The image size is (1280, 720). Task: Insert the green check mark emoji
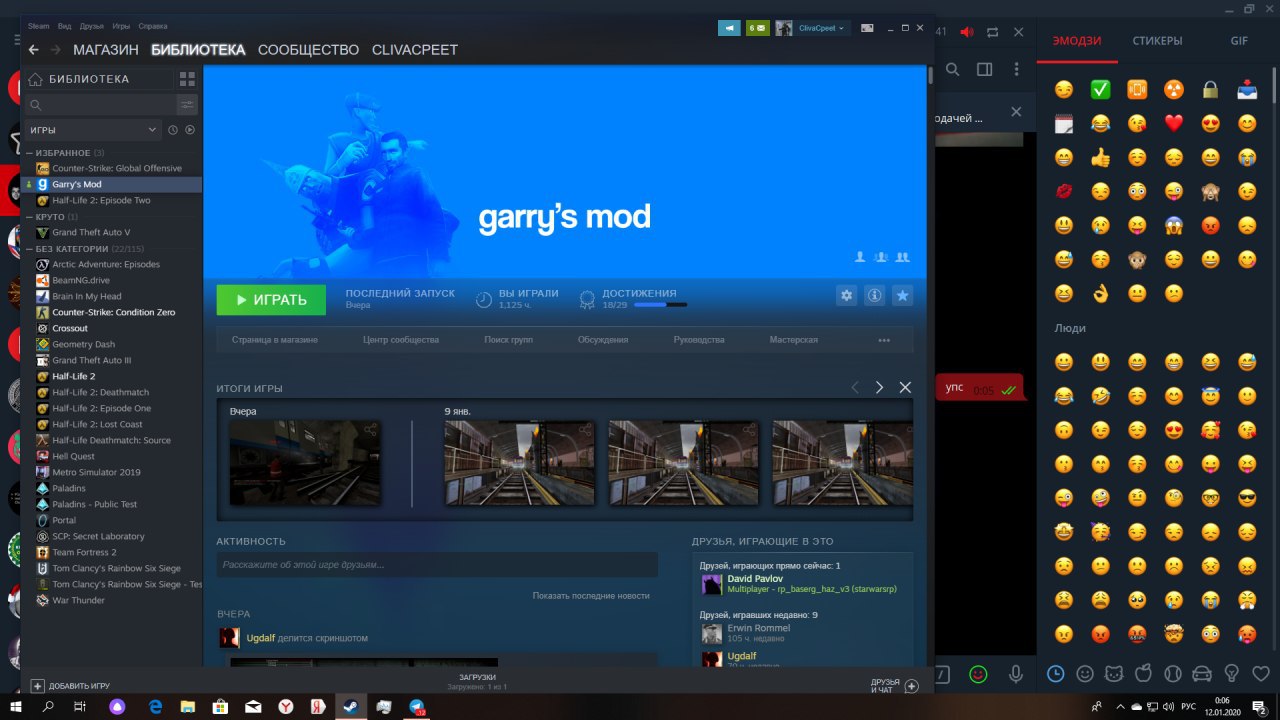[1100, 90]
